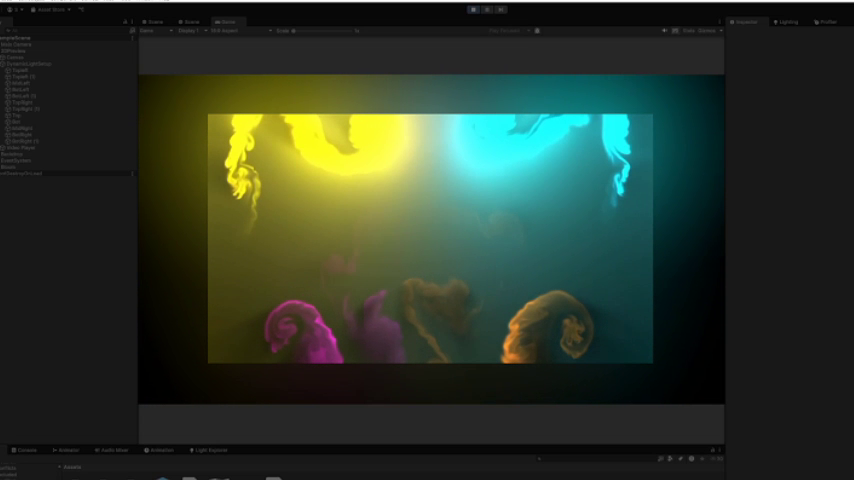Toggle Mute Audio in Game view
This screenshot has width=854, height=480.
coord(664,31)
